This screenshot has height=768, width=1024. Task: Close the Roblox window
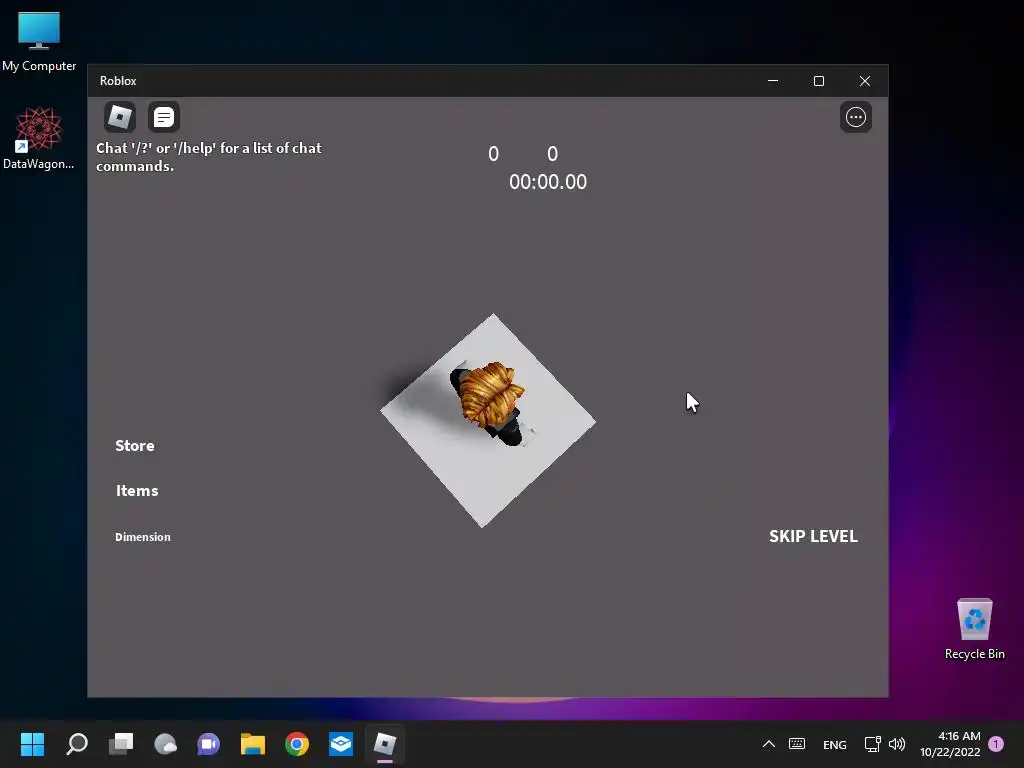pos(865,81)
